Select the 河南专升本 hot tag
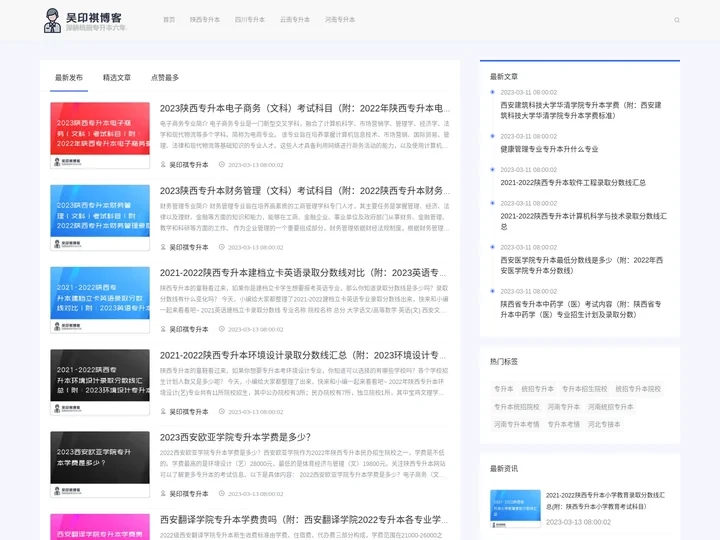Image resolution: width=720 pixels, height=540 pixels. [563, 406]
